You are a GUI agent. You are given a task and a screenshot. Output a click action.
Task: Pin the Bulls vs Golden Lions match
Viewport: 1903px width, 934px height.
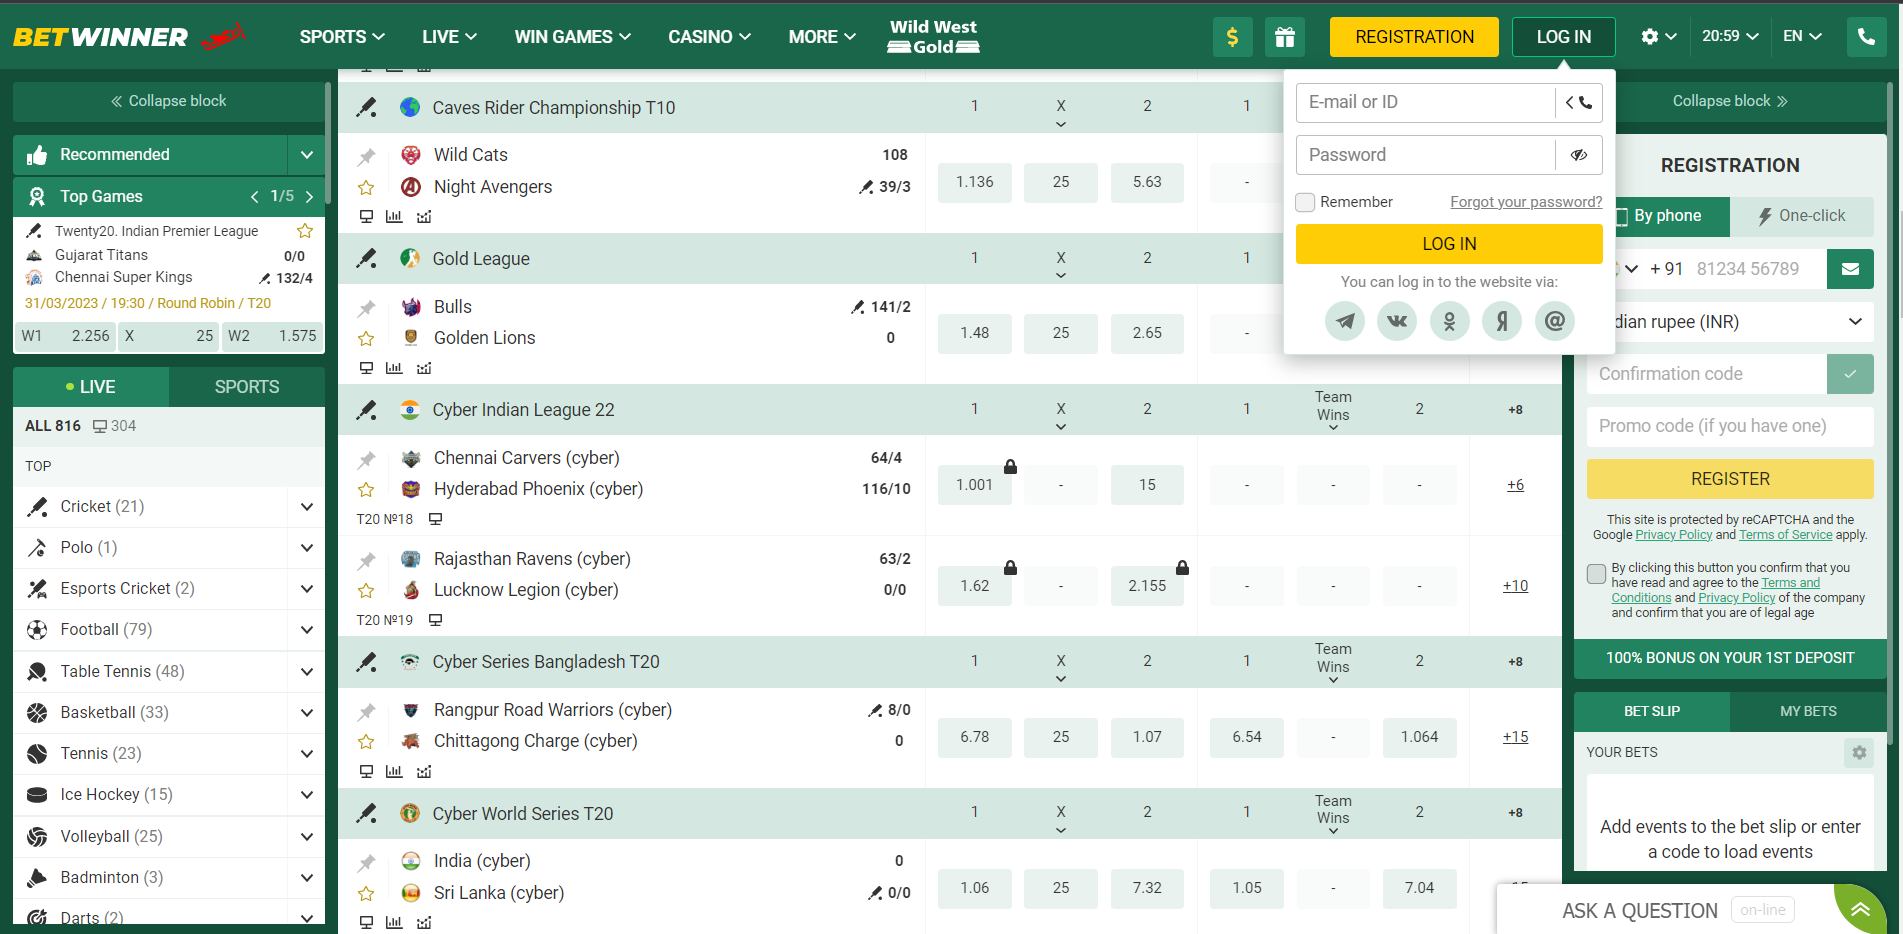(366, 308)
